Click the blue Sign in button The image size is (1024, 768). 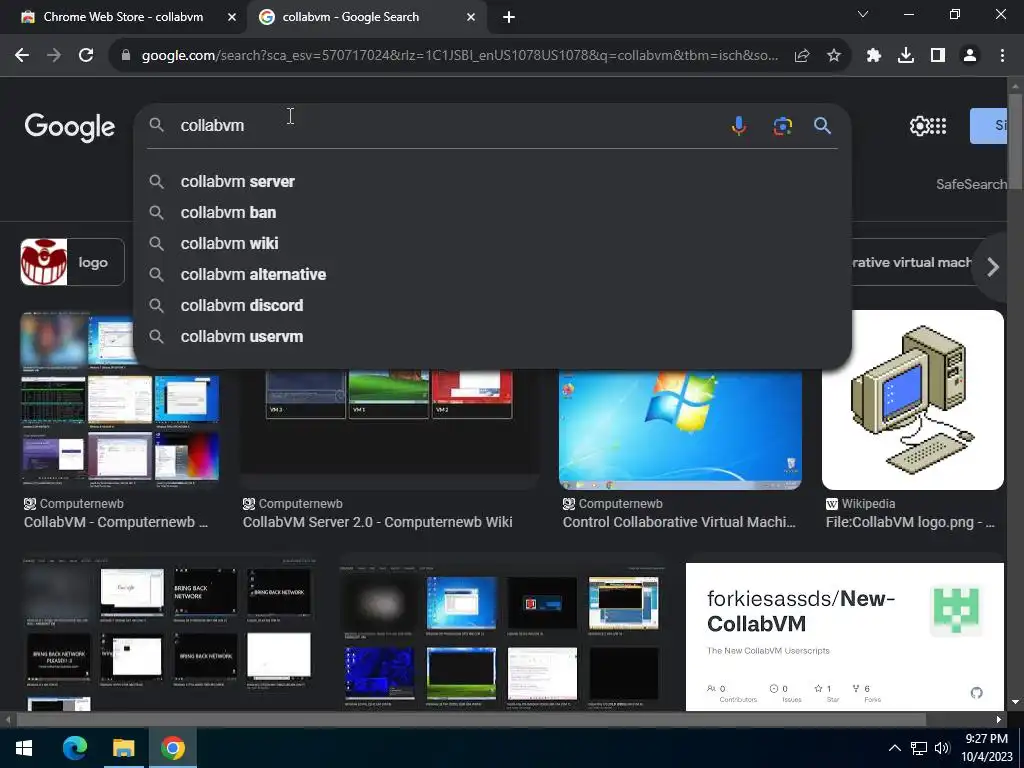coord(988,126)
